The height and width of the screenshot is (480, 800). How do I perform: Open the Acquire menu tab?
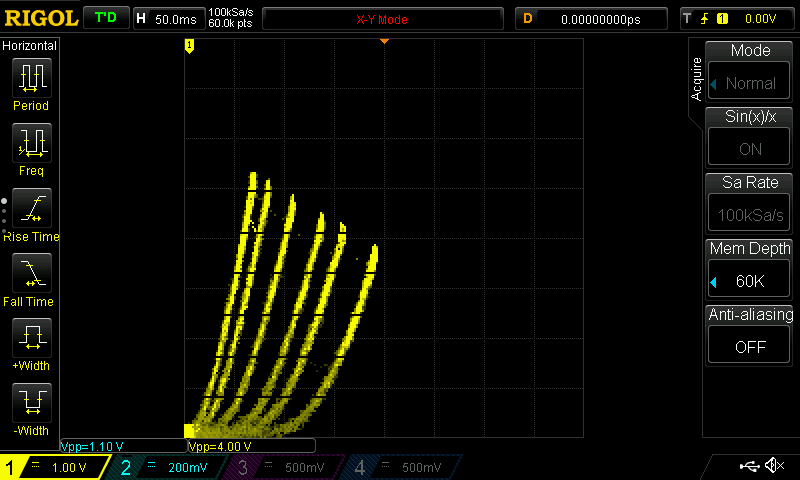click(x=696, y=79)
